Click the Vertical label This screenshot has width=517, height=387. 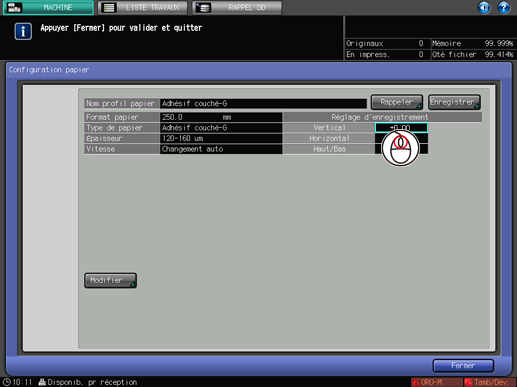329,128
